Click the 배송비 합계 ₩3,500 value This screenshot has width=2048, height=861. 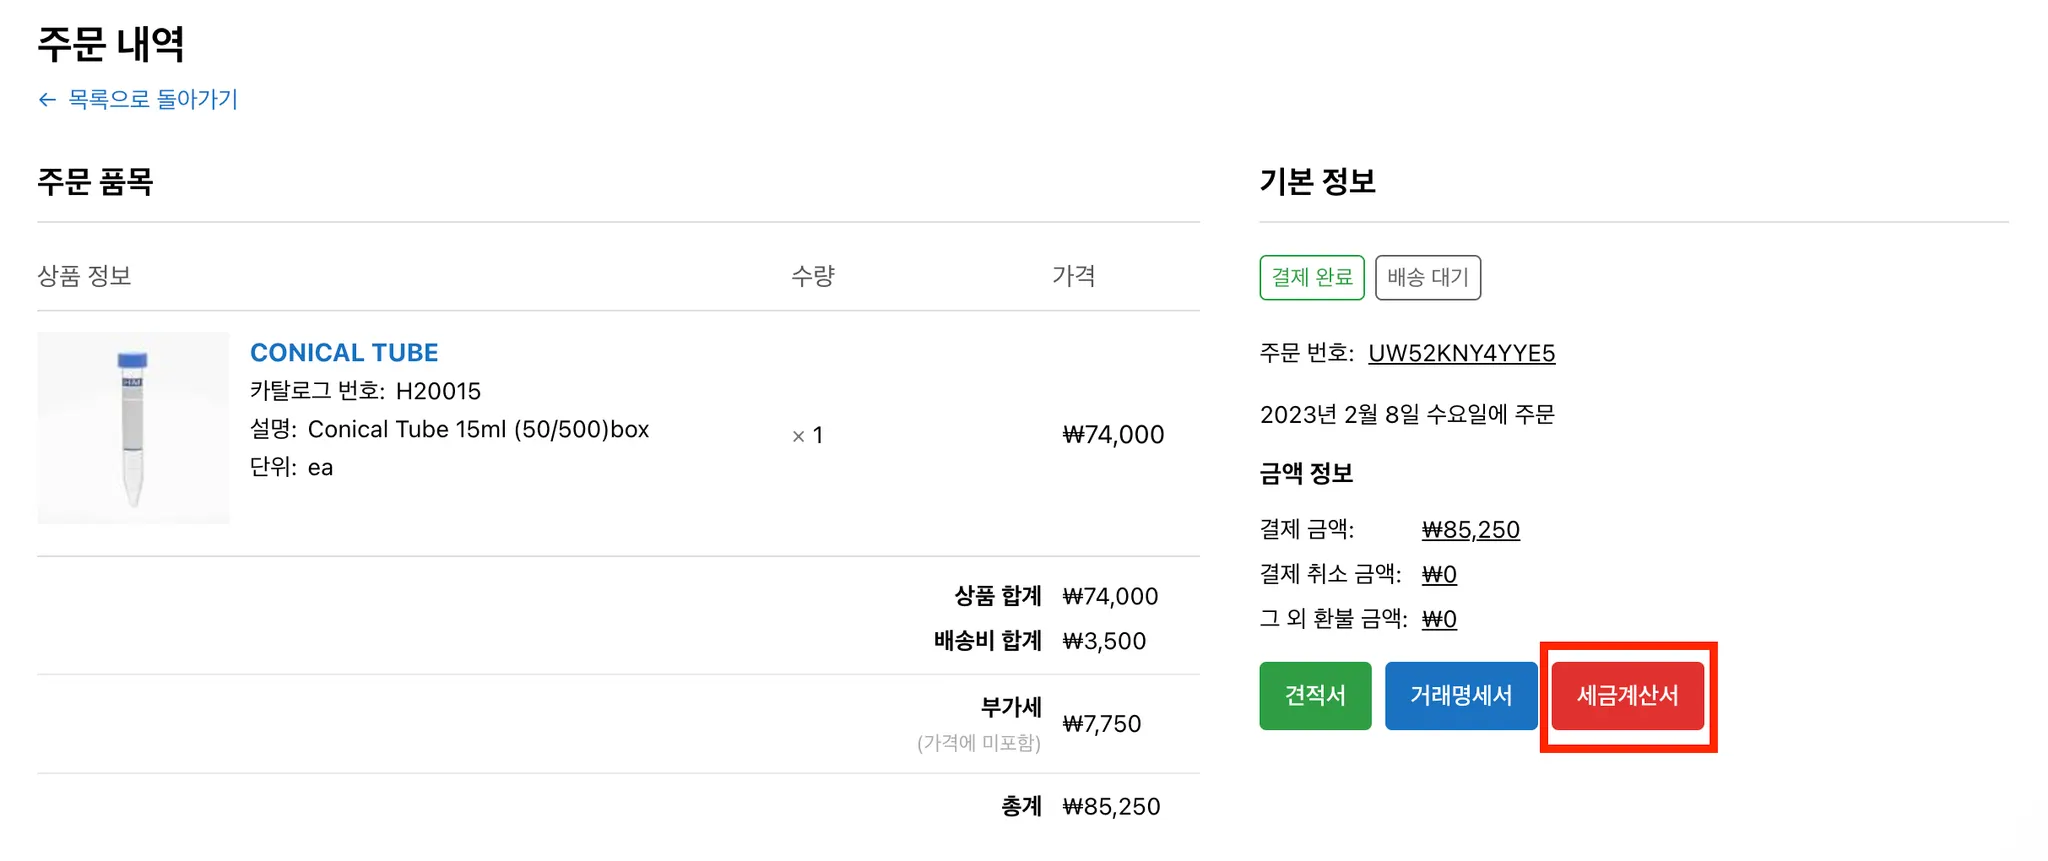(1104, 641)
